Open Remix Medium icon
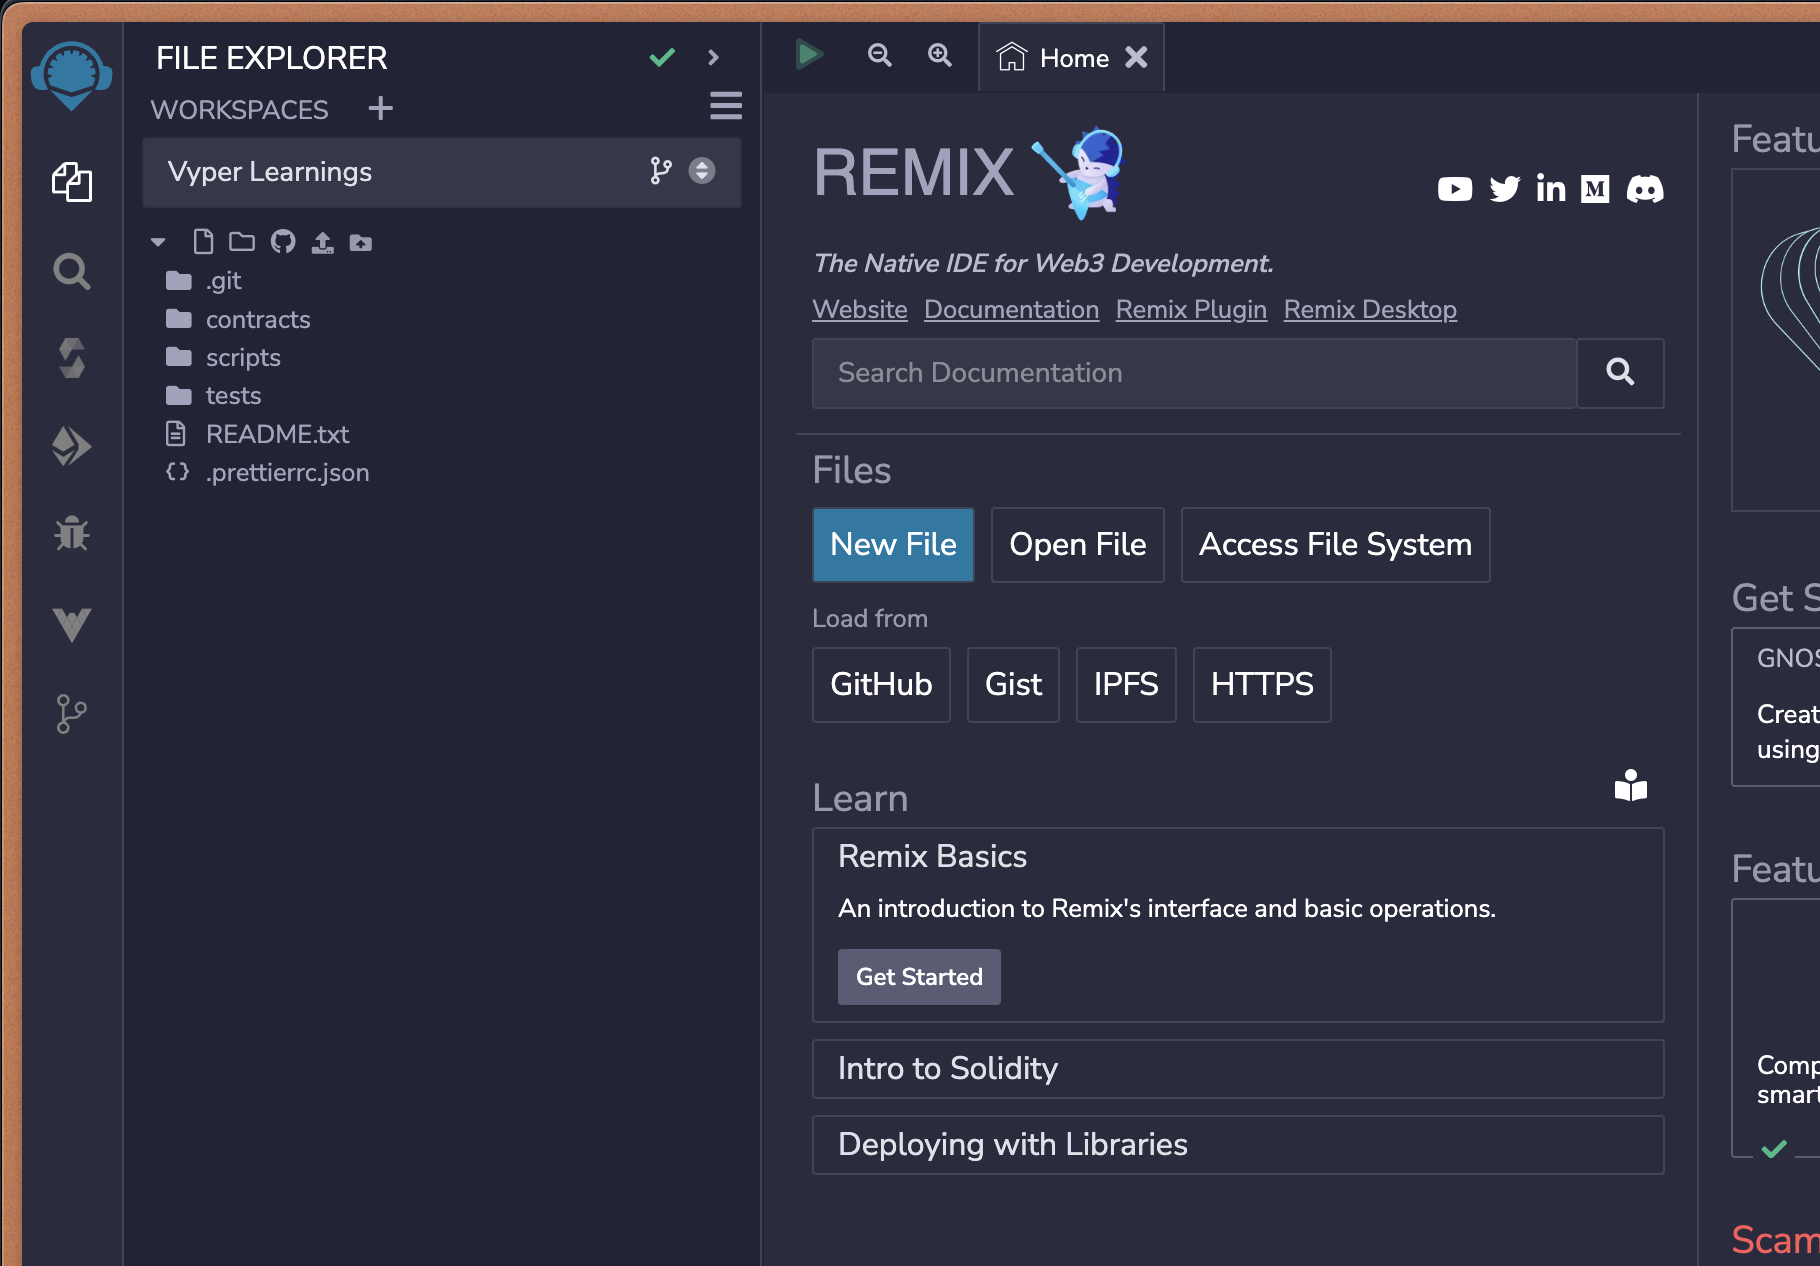 point(1595,189)
